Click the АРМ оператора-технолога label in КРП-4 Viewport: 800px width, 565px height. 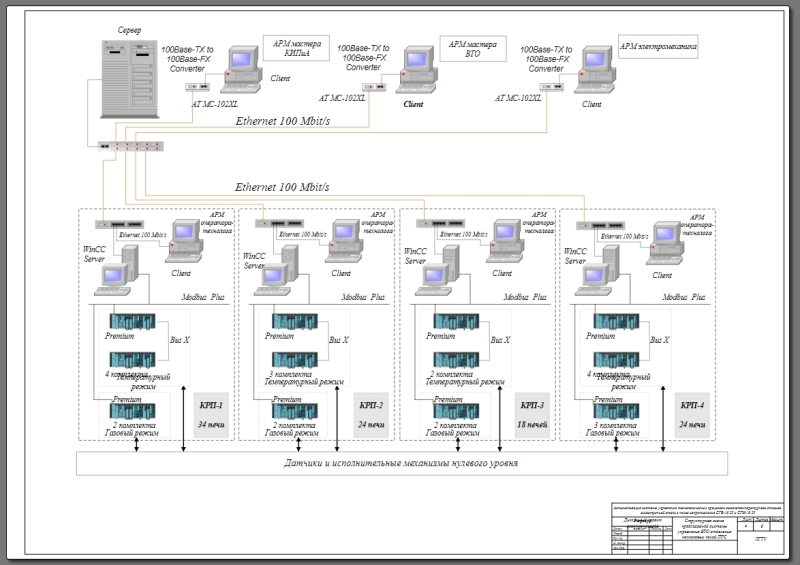pyautogui.click(x=697, y=225)
